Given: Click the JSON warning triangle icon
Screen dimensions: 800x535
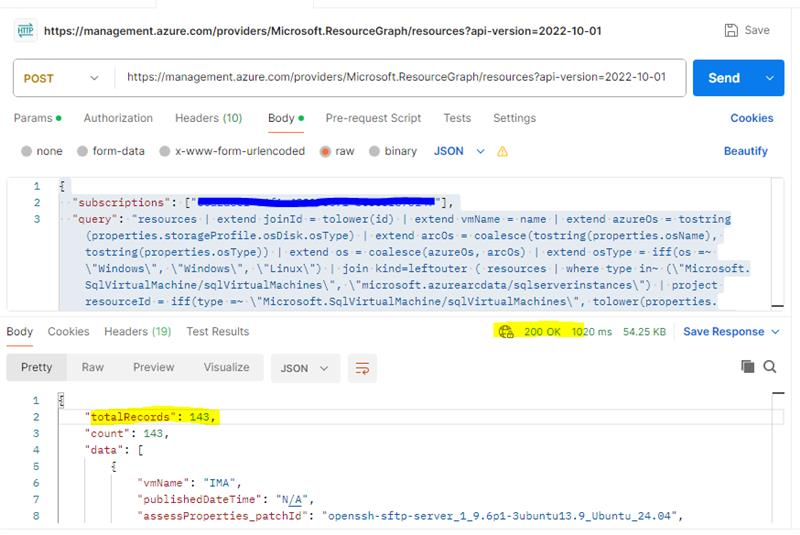Looking at the screenshot, I should click(502, 151).
